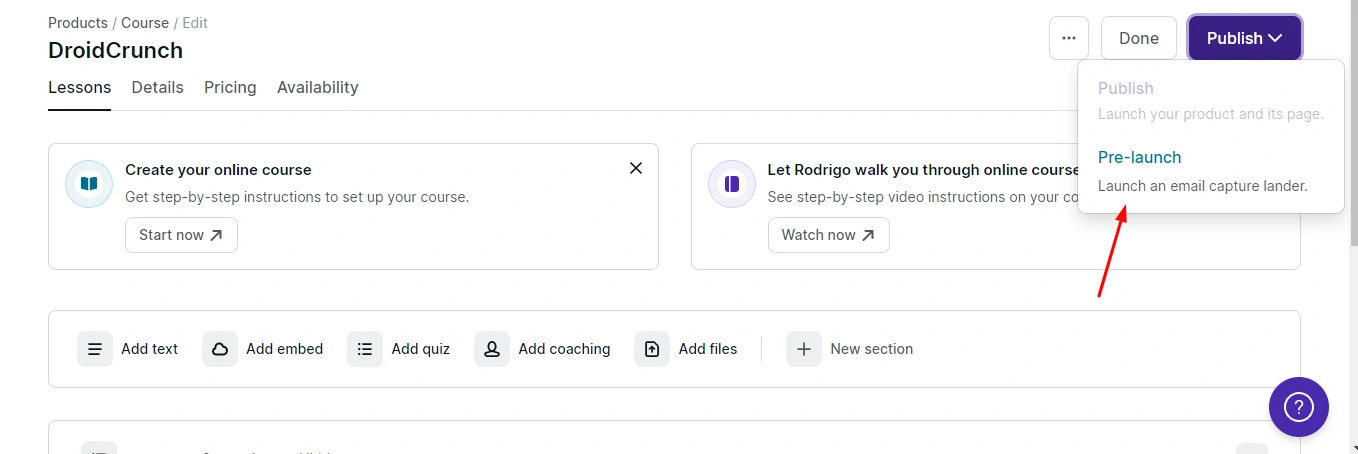The width and height of the screenshot is (1358, 454).
Task: Click the DroidCrunch course title
Action: point(115,50)
